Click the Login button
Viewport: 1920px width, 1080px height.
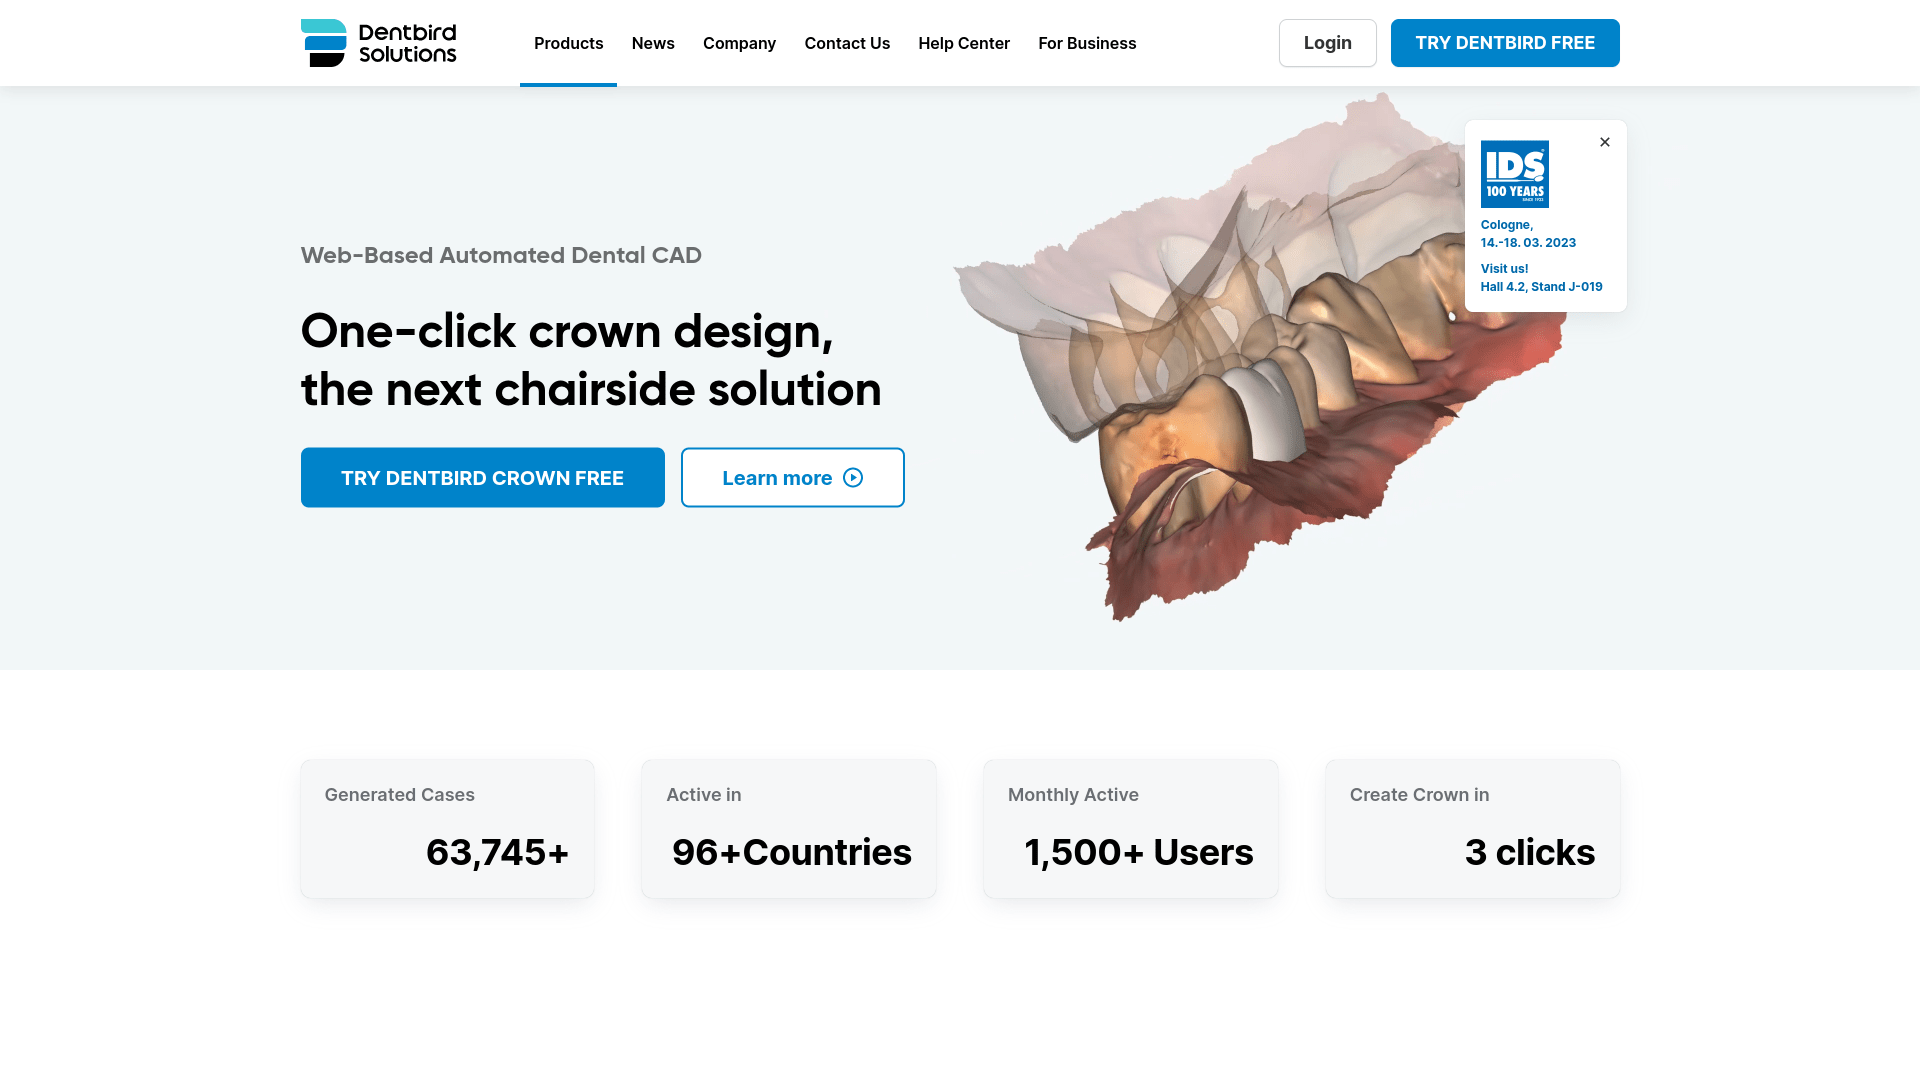tap(1327, 43)
